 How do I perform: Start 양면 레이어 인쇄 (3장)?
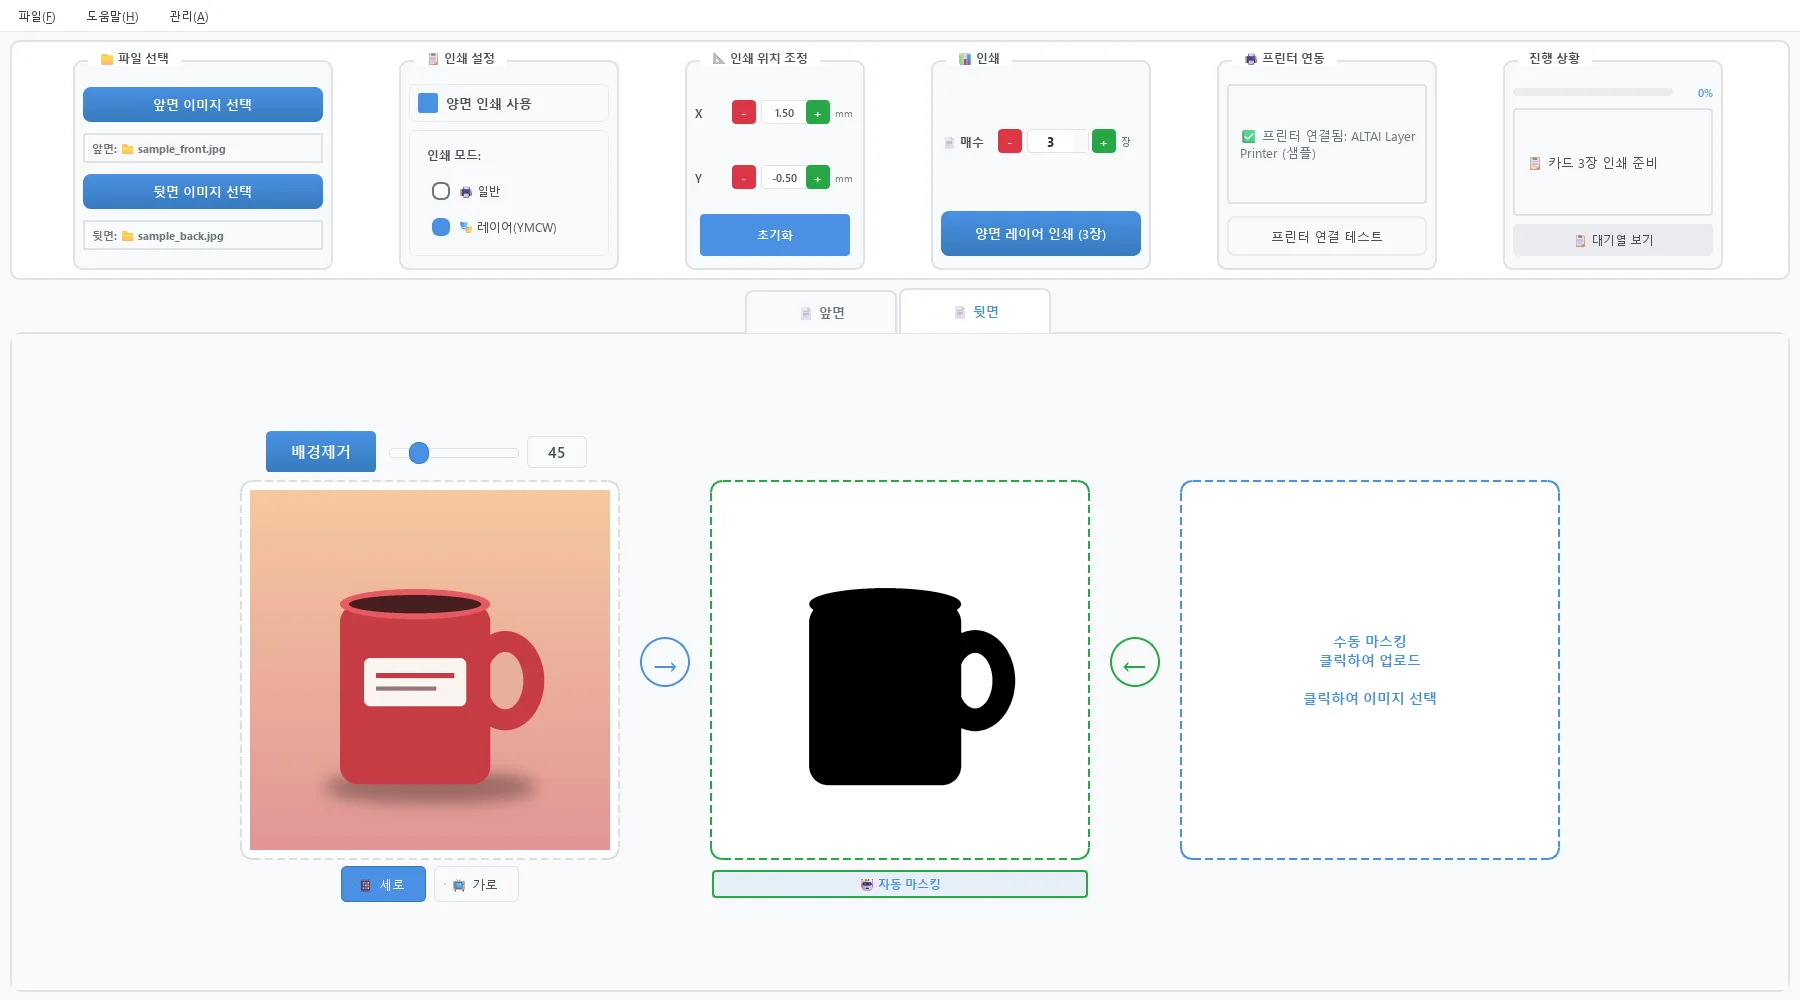pyautogui.click(x=1041, y=234)
